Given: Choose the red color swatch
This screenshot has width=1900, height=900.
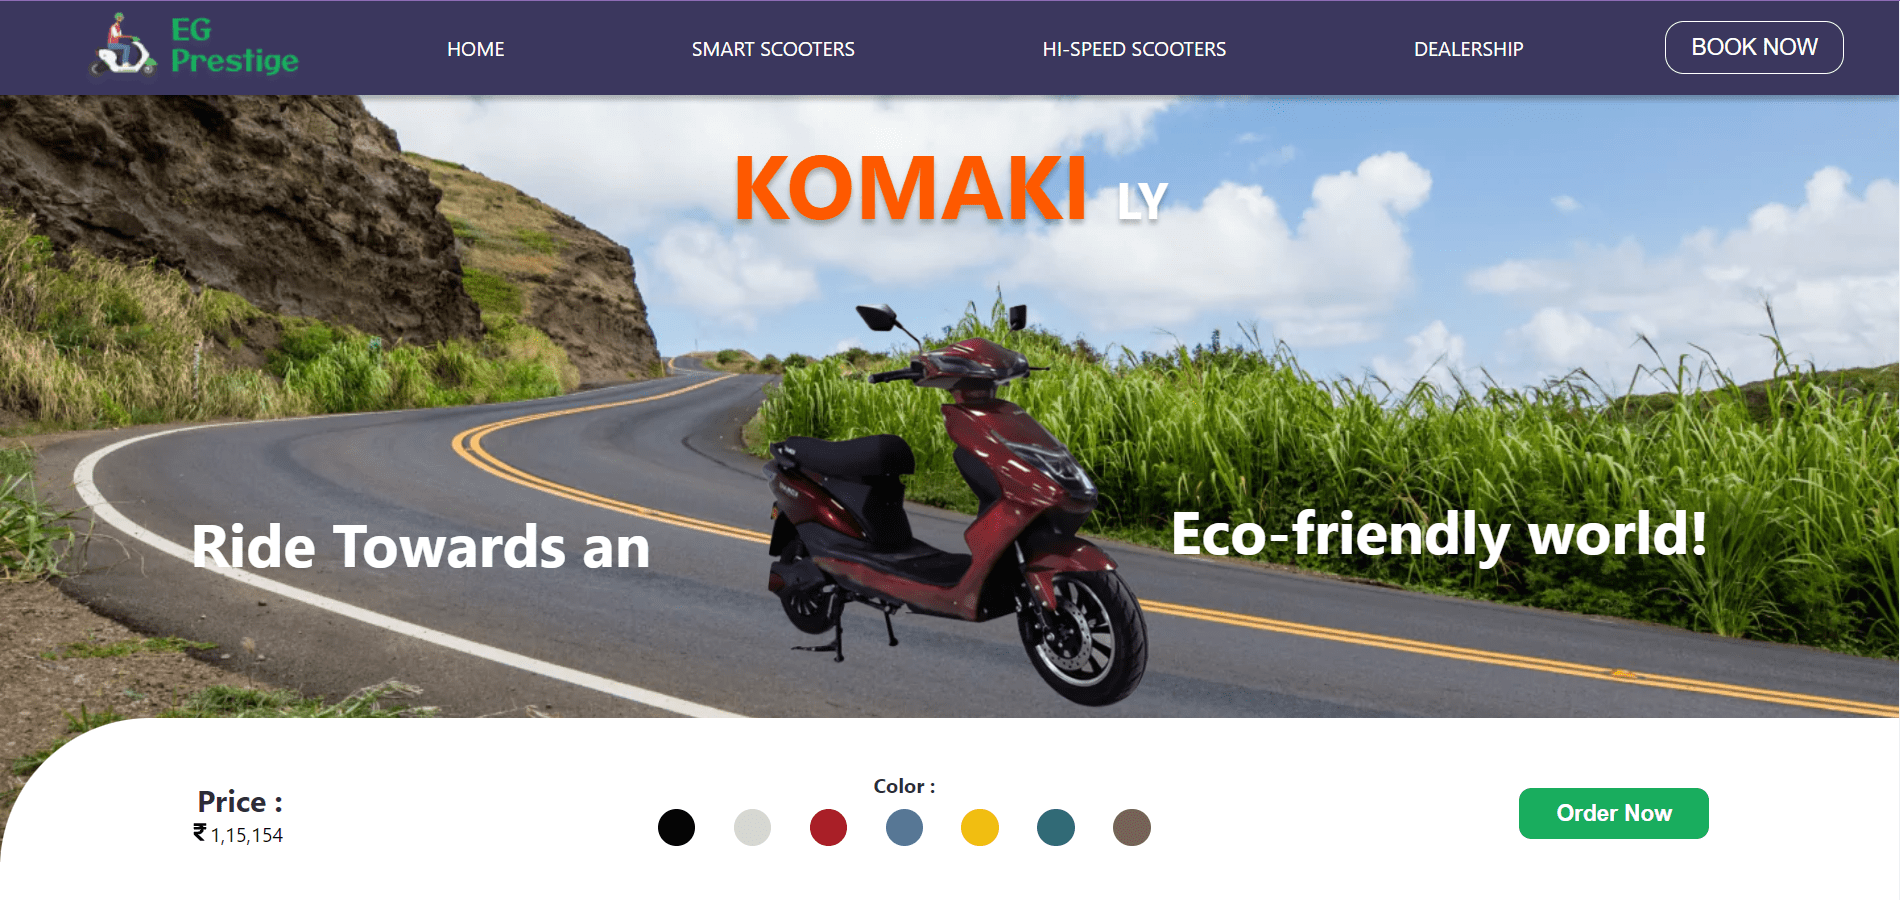Looking at the screenshot, I should (828, 827).
